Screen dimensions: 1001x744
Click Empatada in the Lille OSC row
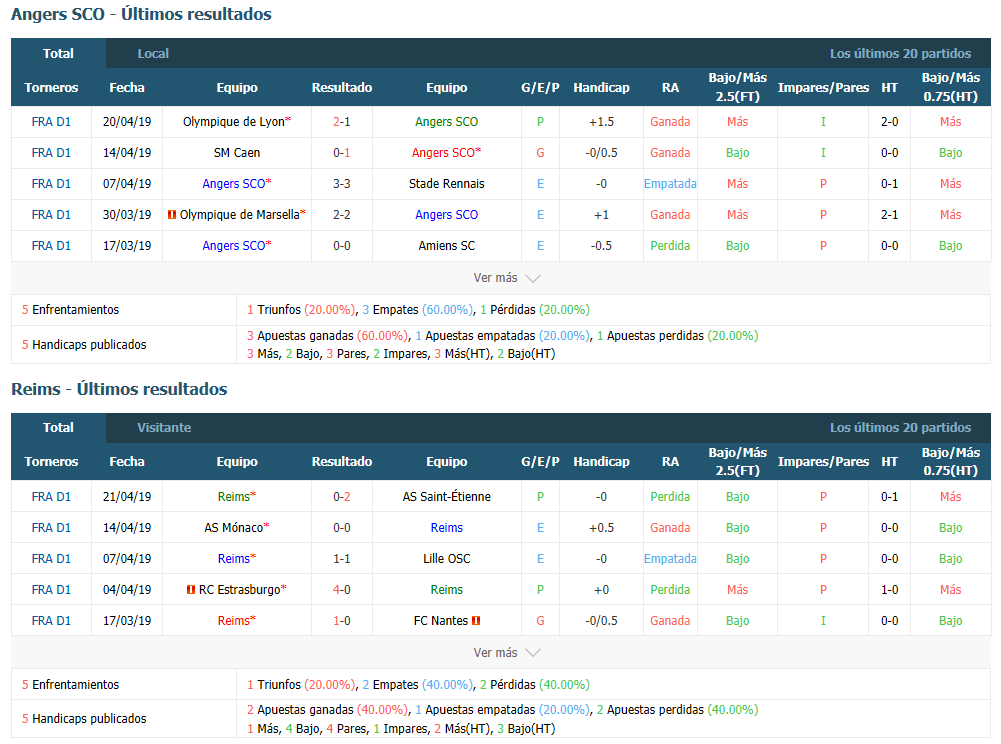670,559
